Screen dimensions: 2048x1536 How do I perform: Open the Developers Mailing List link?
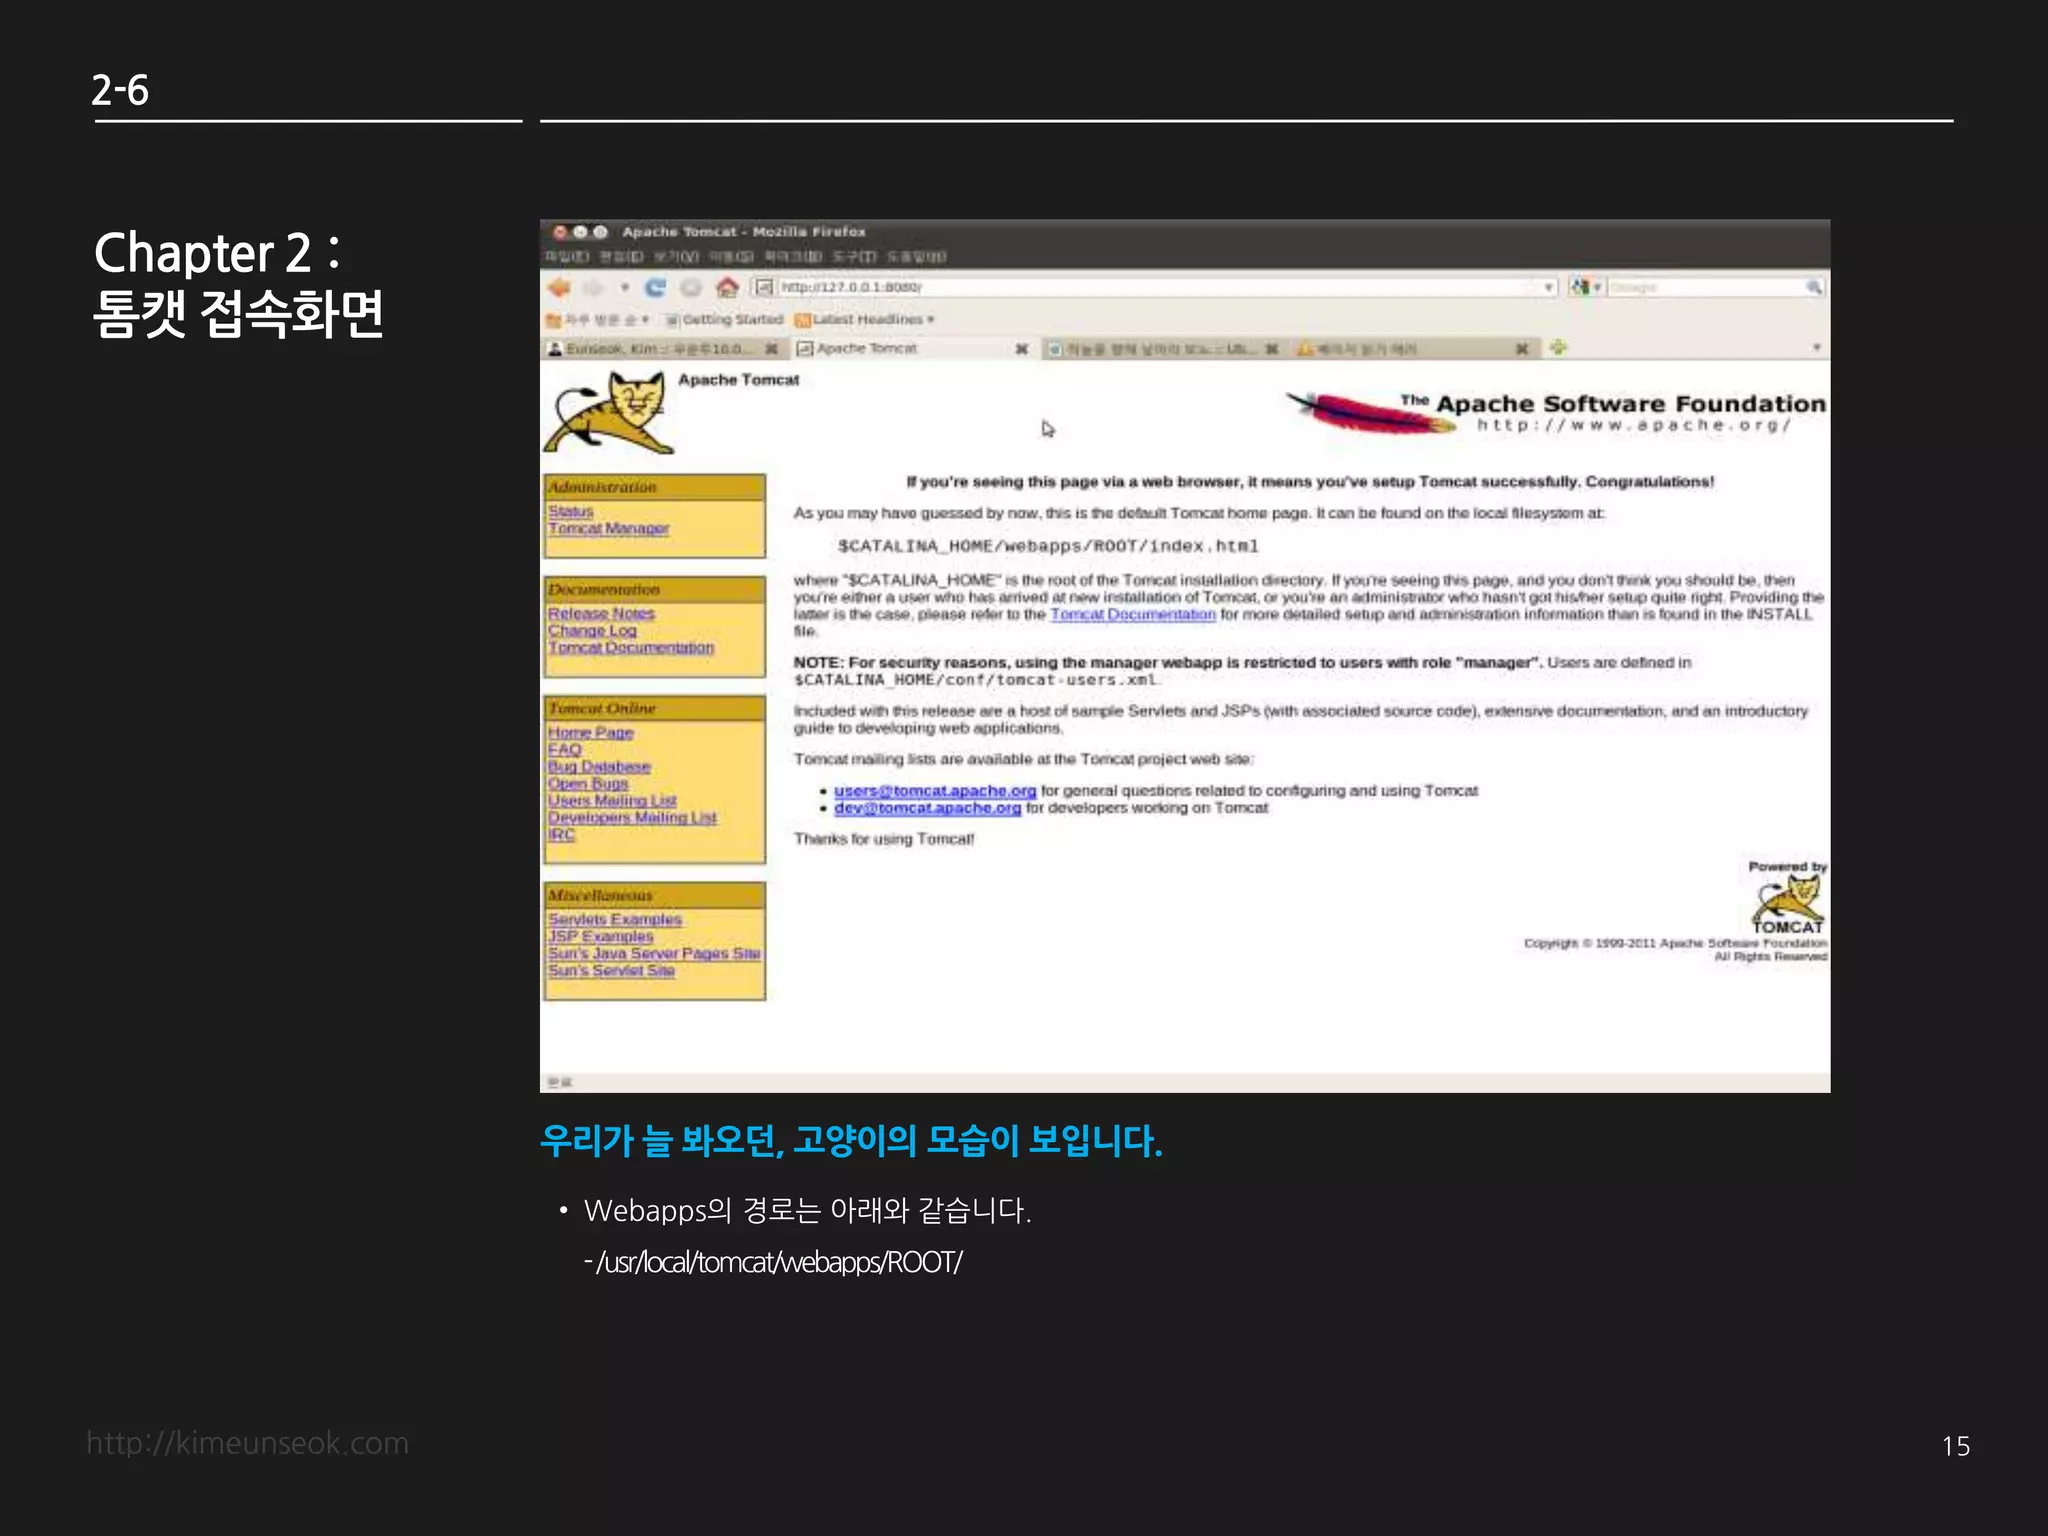click(x=632, y=818)
